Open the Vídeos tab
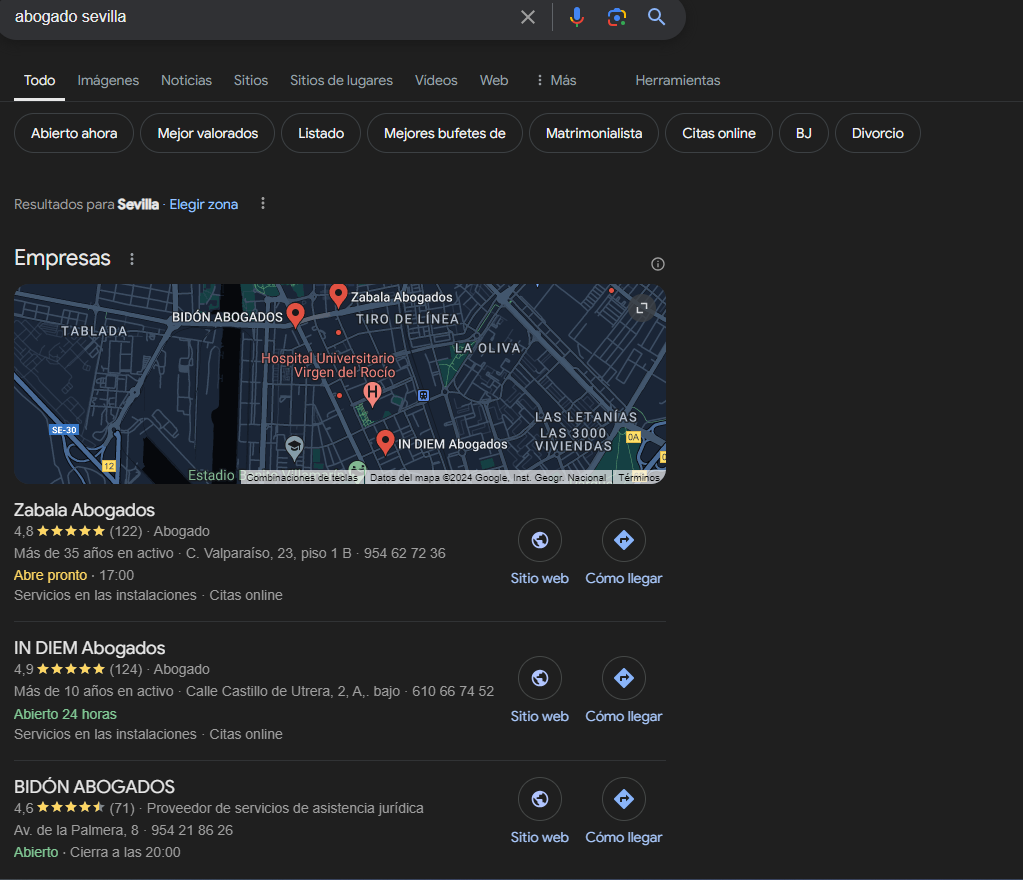 click(436, 80)
